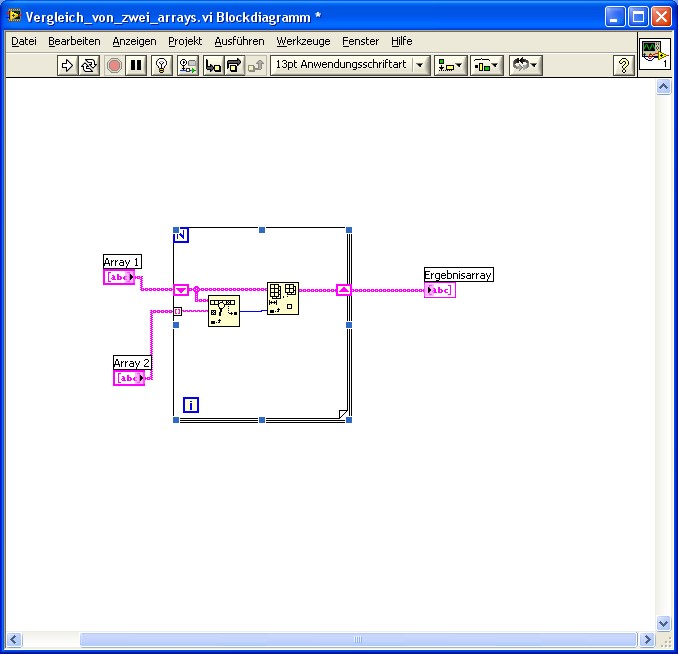The image size is (678, 654).
Task: Toggle Retain Wire Values button
Action: tap(188, 65)
